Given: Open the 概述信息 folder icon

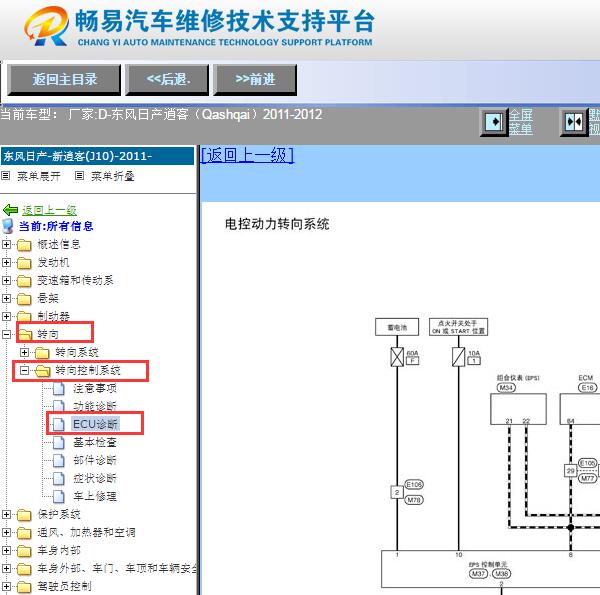Looking at the screenshot, I should [24, 245].
